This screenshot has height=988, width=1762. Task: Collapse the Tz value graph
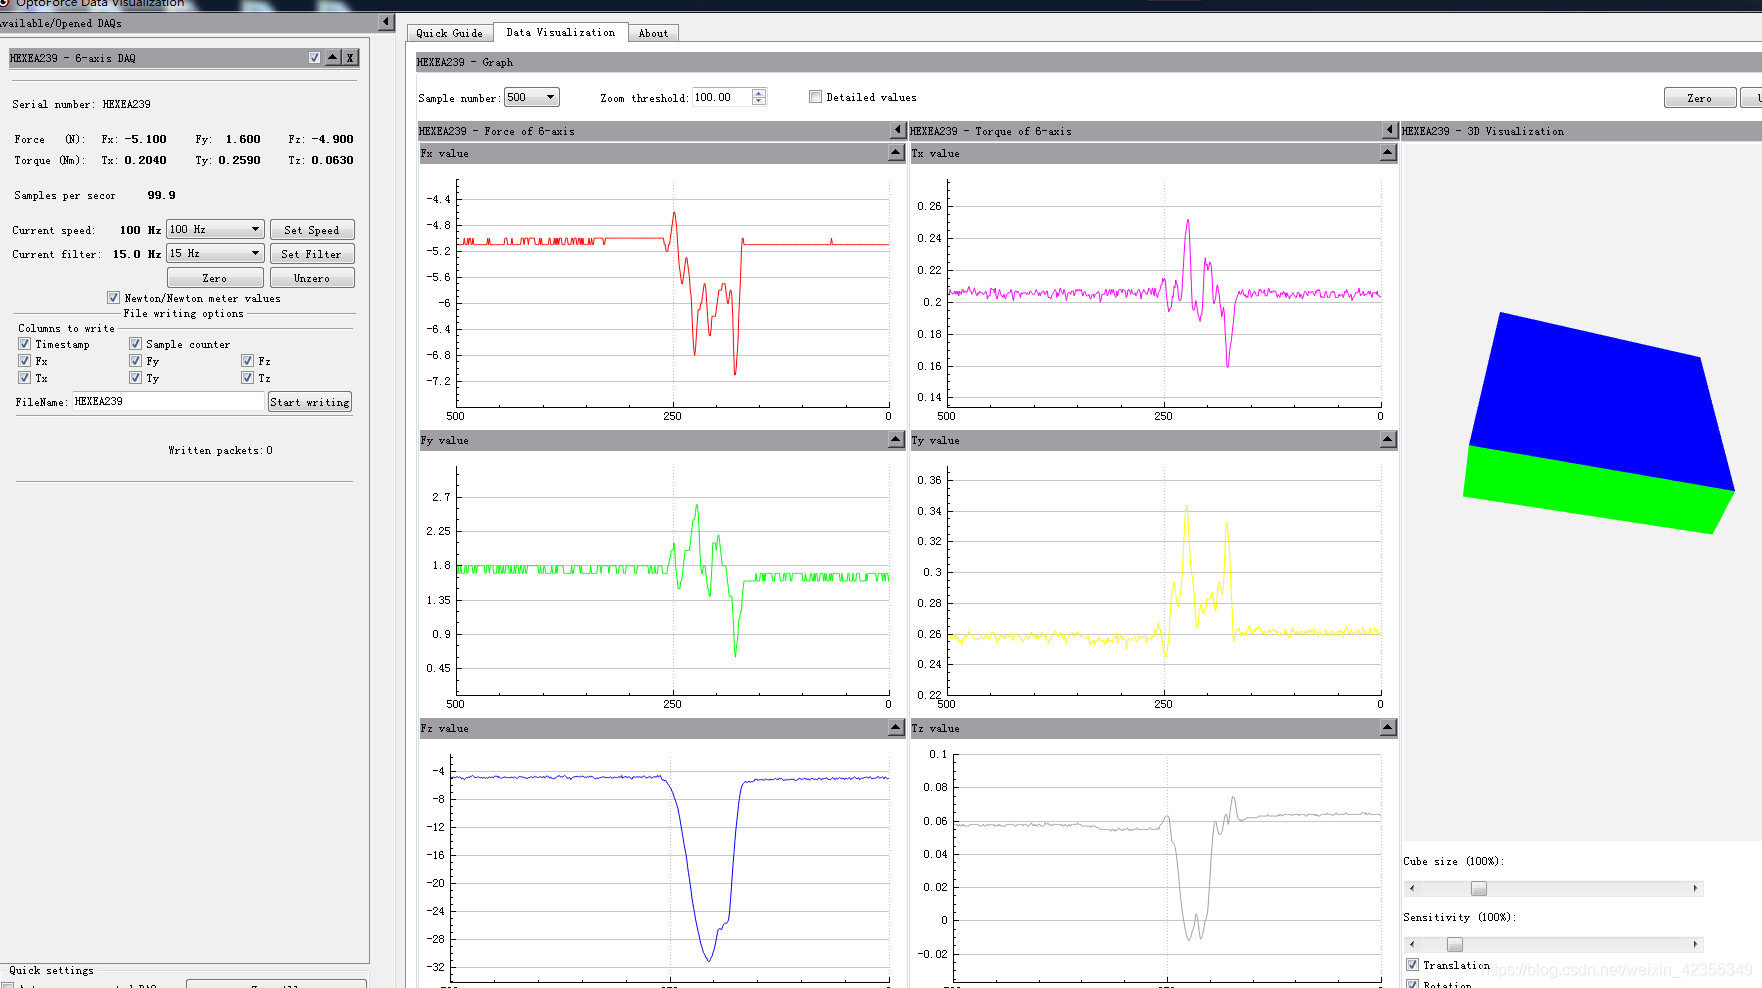click(1388, 728)
